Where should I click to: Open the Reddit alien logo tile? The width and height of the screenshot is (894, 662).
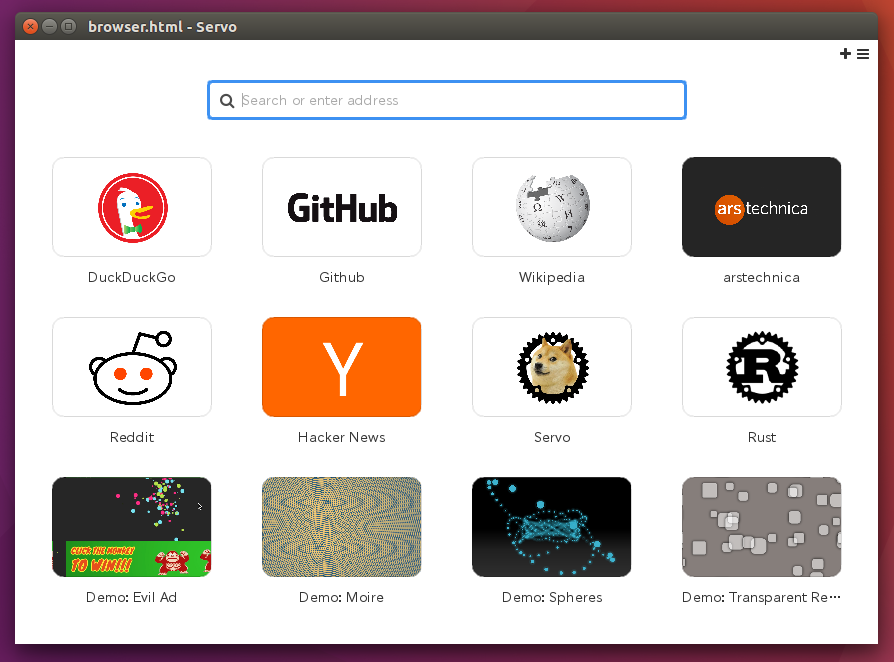pos(132,367)
